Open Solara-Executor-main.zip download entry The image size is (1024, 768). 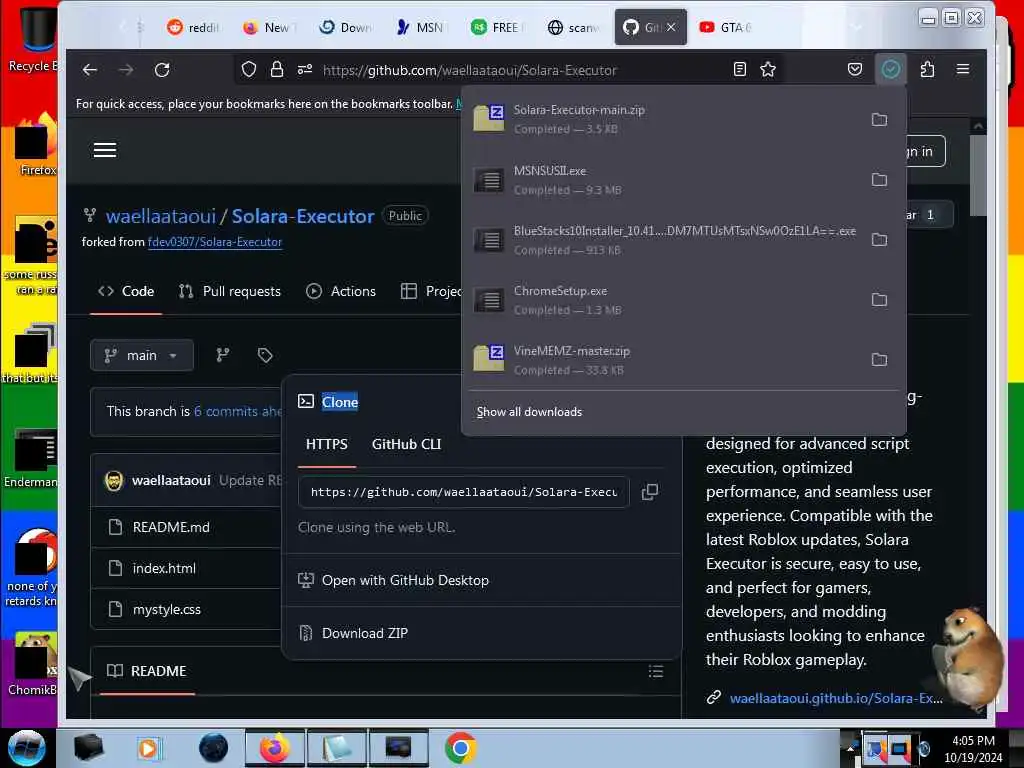click(x=666, y=120)
